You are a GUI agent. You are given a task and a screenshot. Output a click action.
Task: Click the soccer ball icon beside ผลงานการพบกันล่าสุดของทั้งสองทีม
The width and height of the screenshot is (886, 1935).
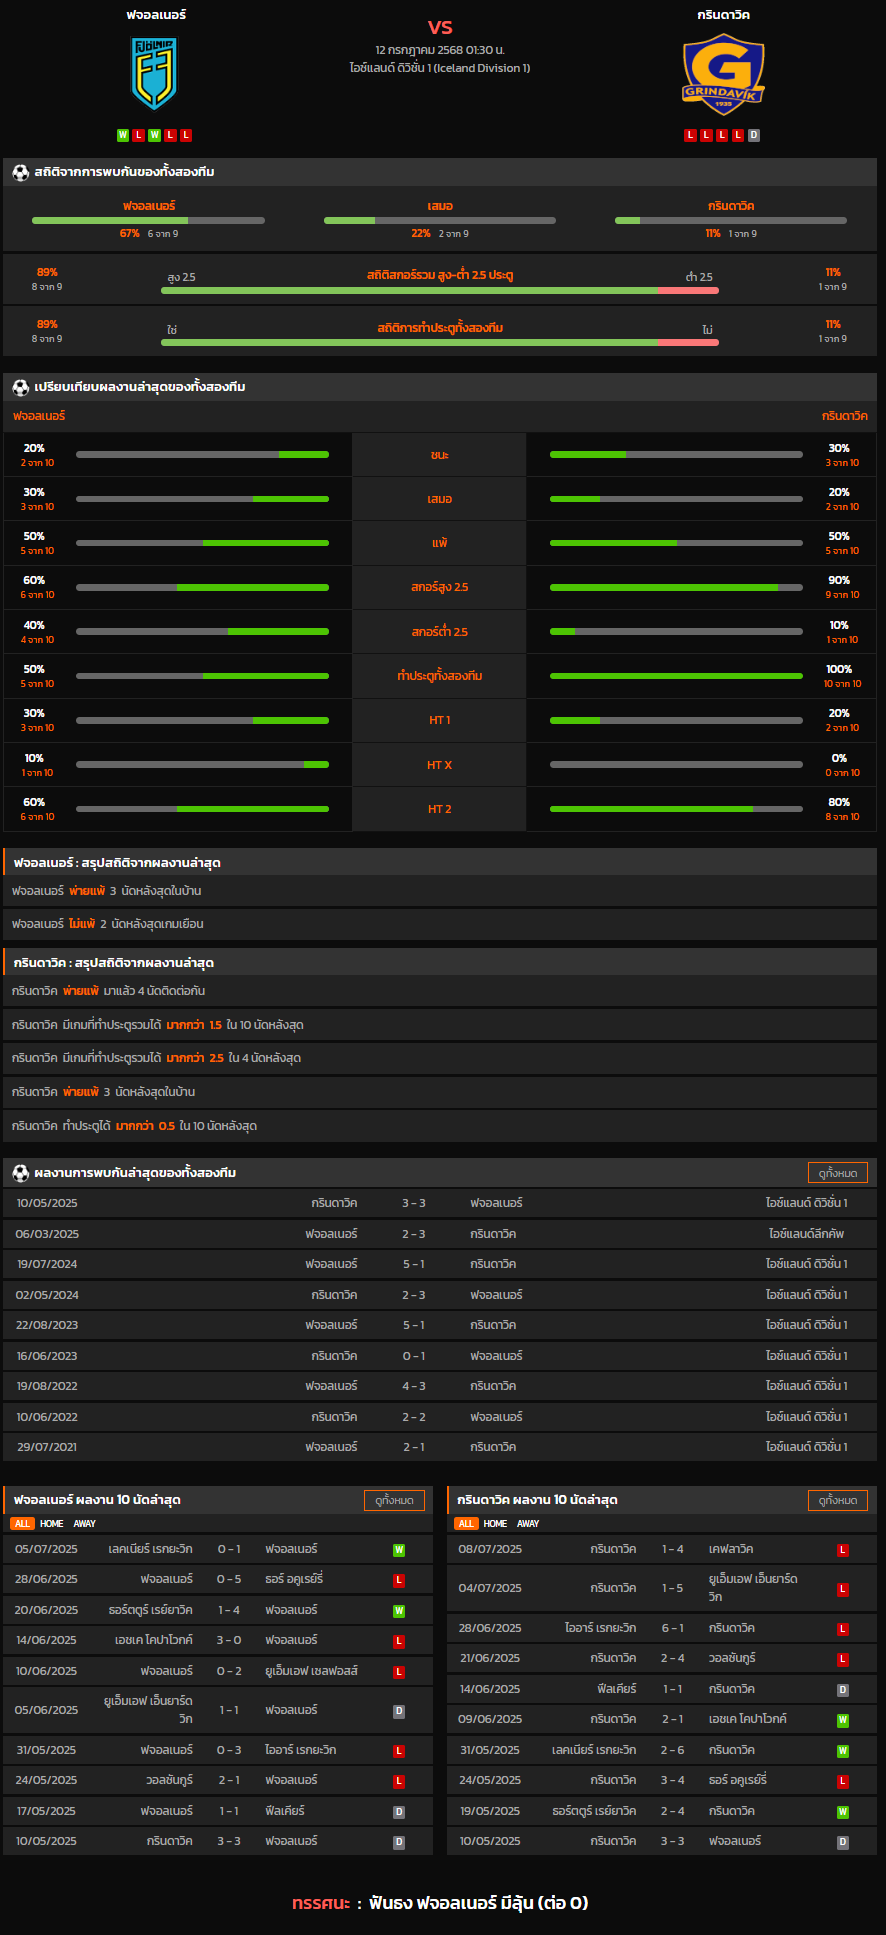[20, 1173]
